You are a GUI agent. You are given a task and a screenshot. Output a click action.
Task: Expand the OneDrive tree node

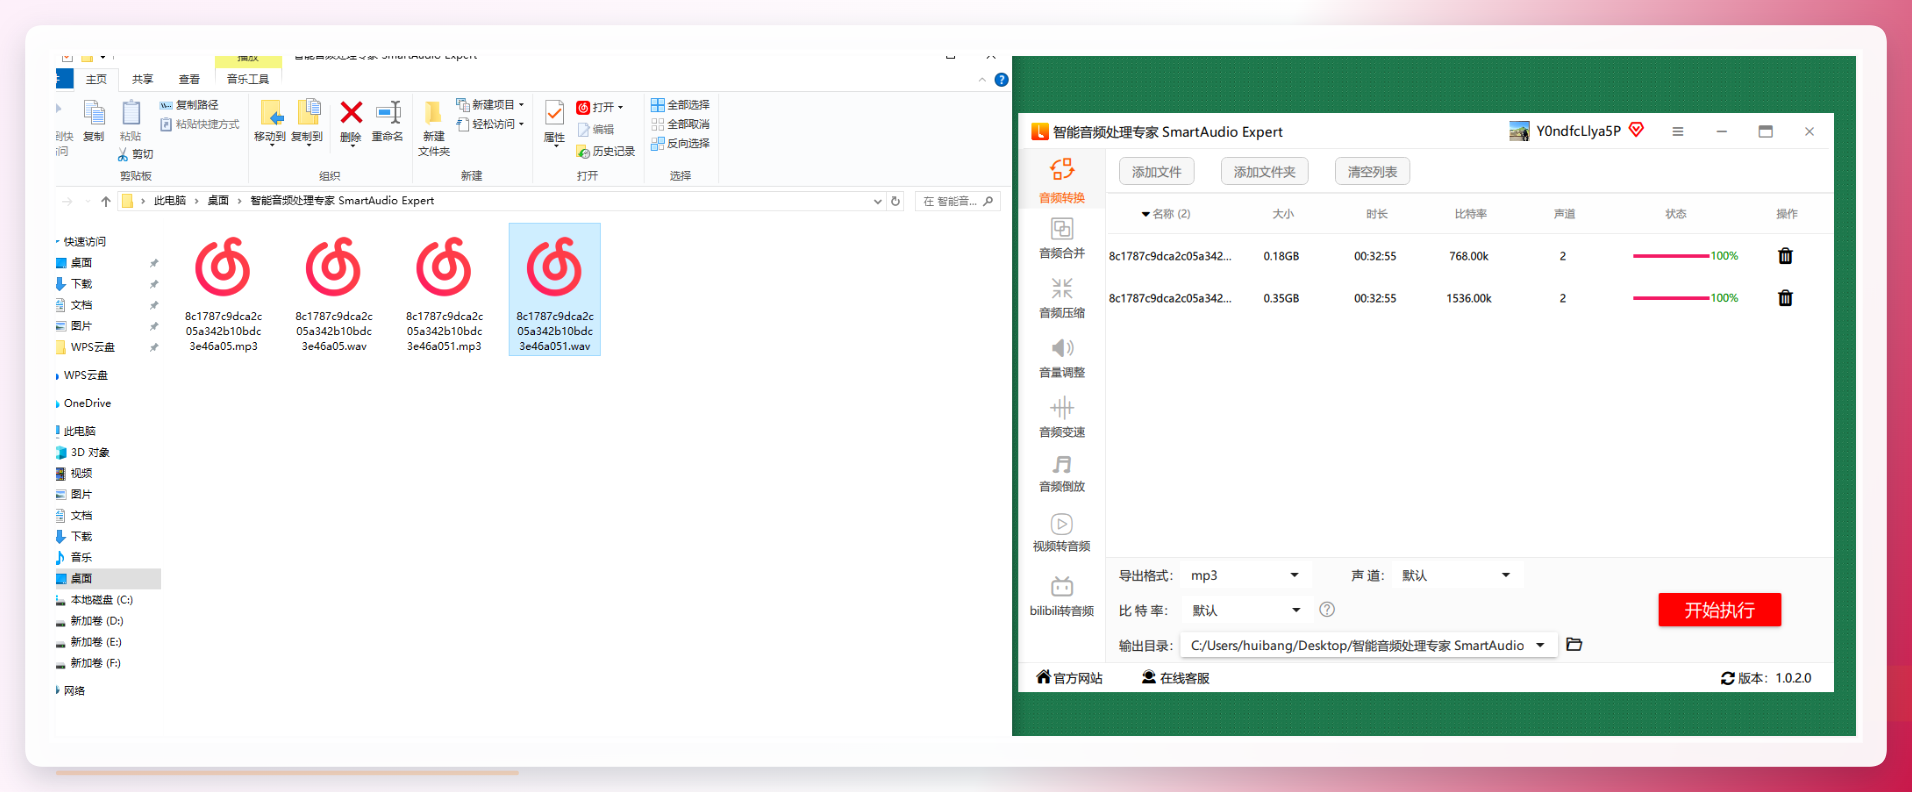pos(57,404)
